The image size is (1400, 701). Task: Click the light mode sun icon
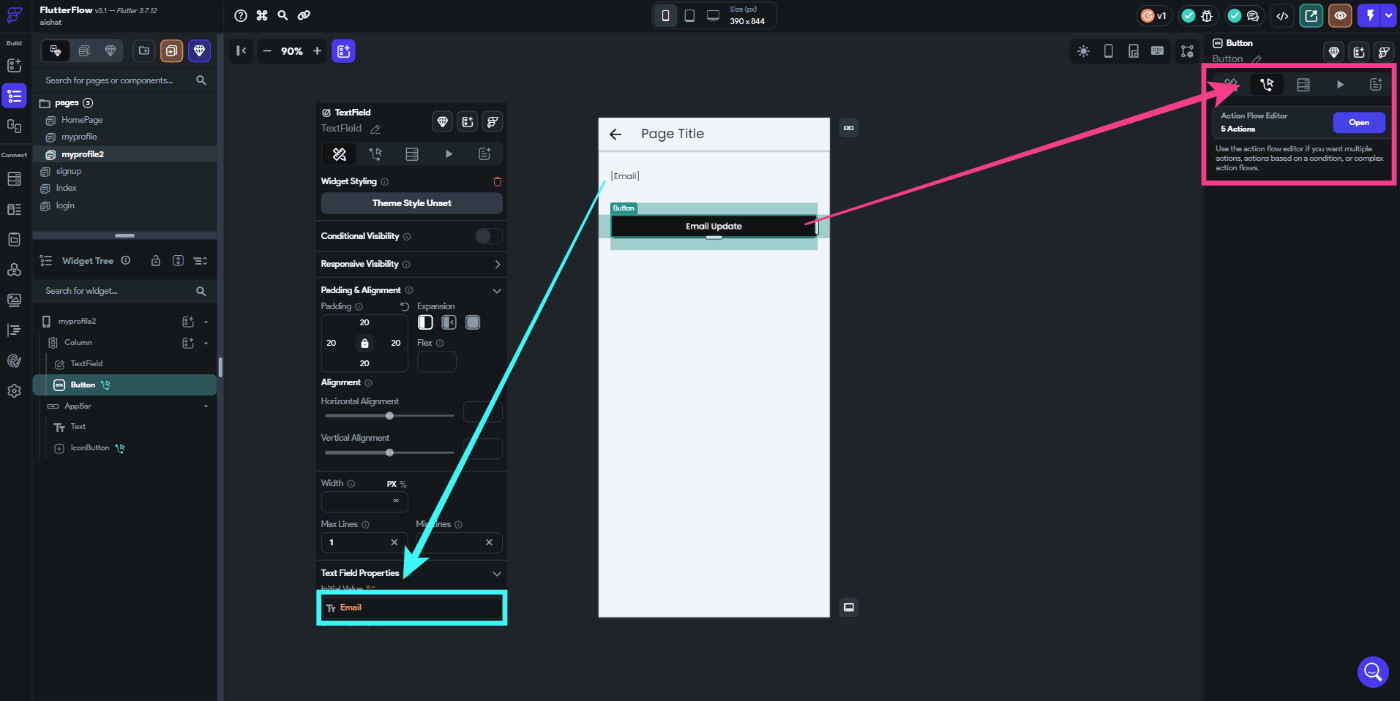(x=1084, y=51)
